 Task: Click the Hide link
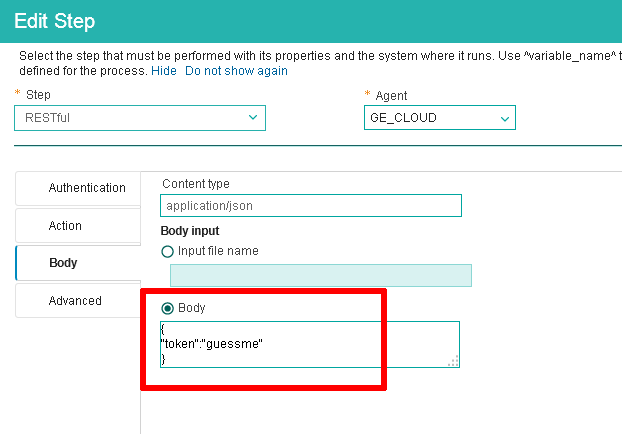pyautogui.click(x=164, y=71)
